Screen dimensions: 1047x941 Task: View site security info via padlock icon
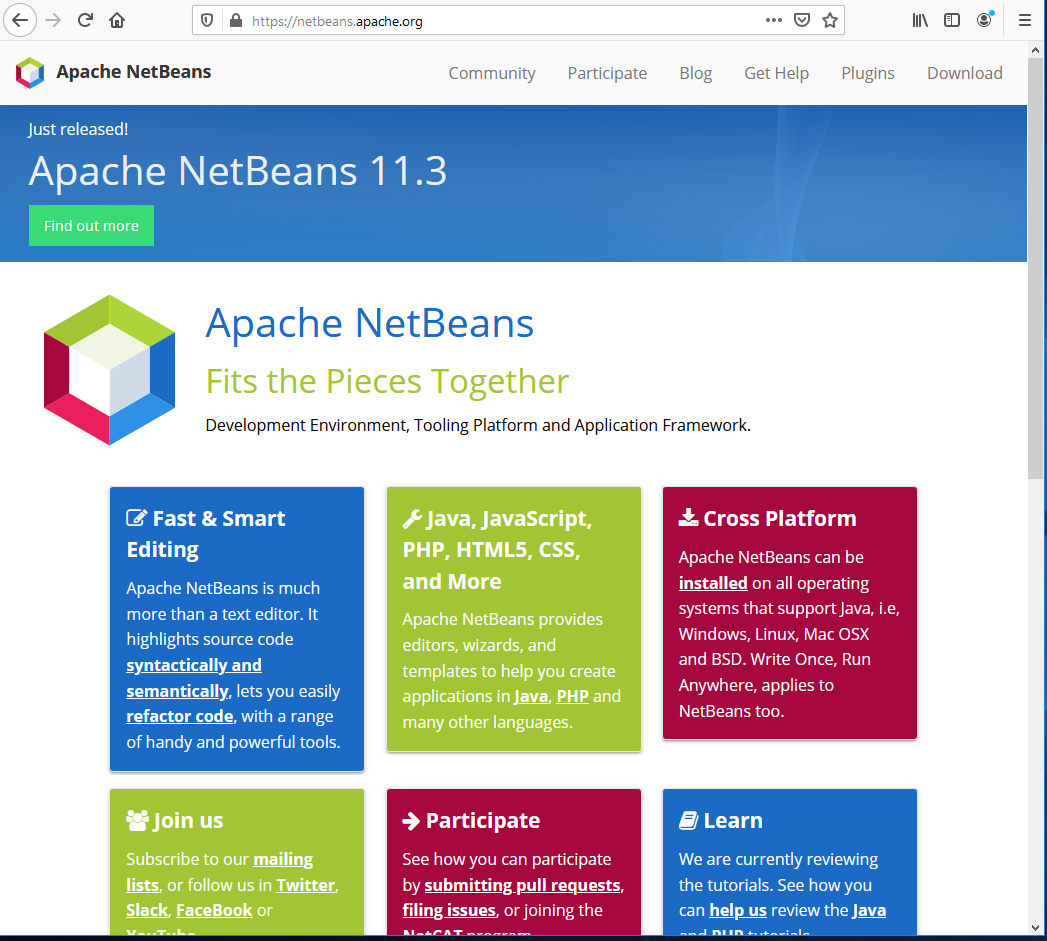[236, 21]
